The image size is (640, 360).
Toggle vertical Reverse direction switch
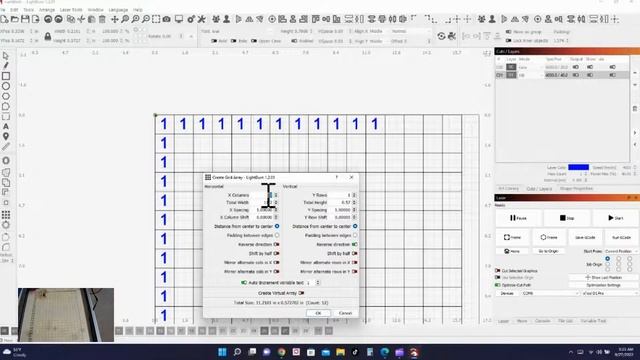[x=354, y=244]
